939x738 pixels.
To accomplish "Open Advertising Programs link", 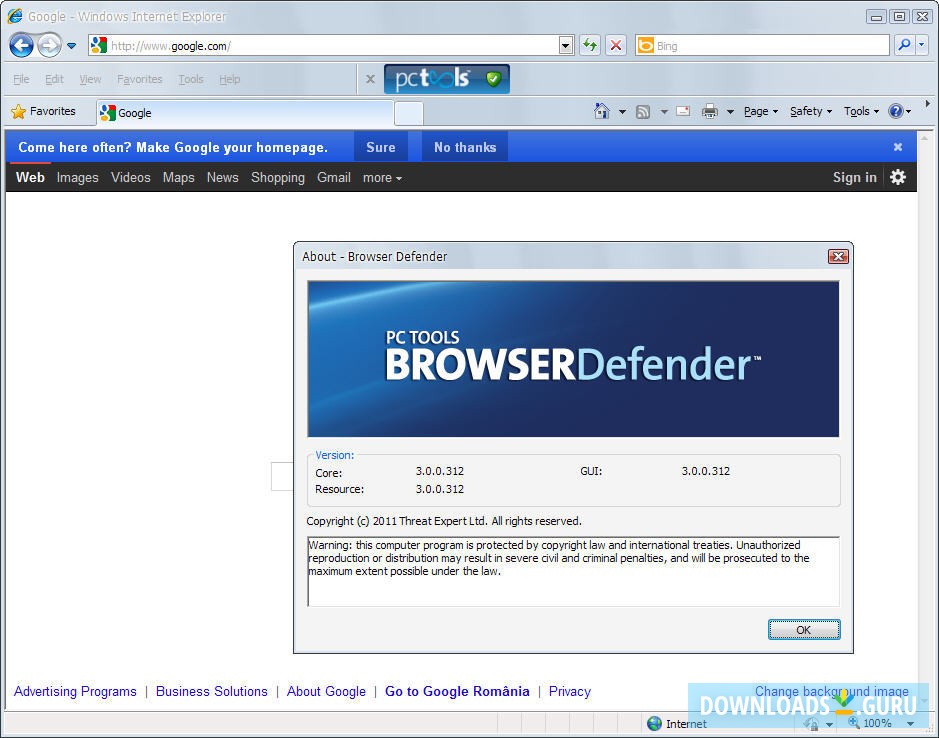I will tap(75, 691).
